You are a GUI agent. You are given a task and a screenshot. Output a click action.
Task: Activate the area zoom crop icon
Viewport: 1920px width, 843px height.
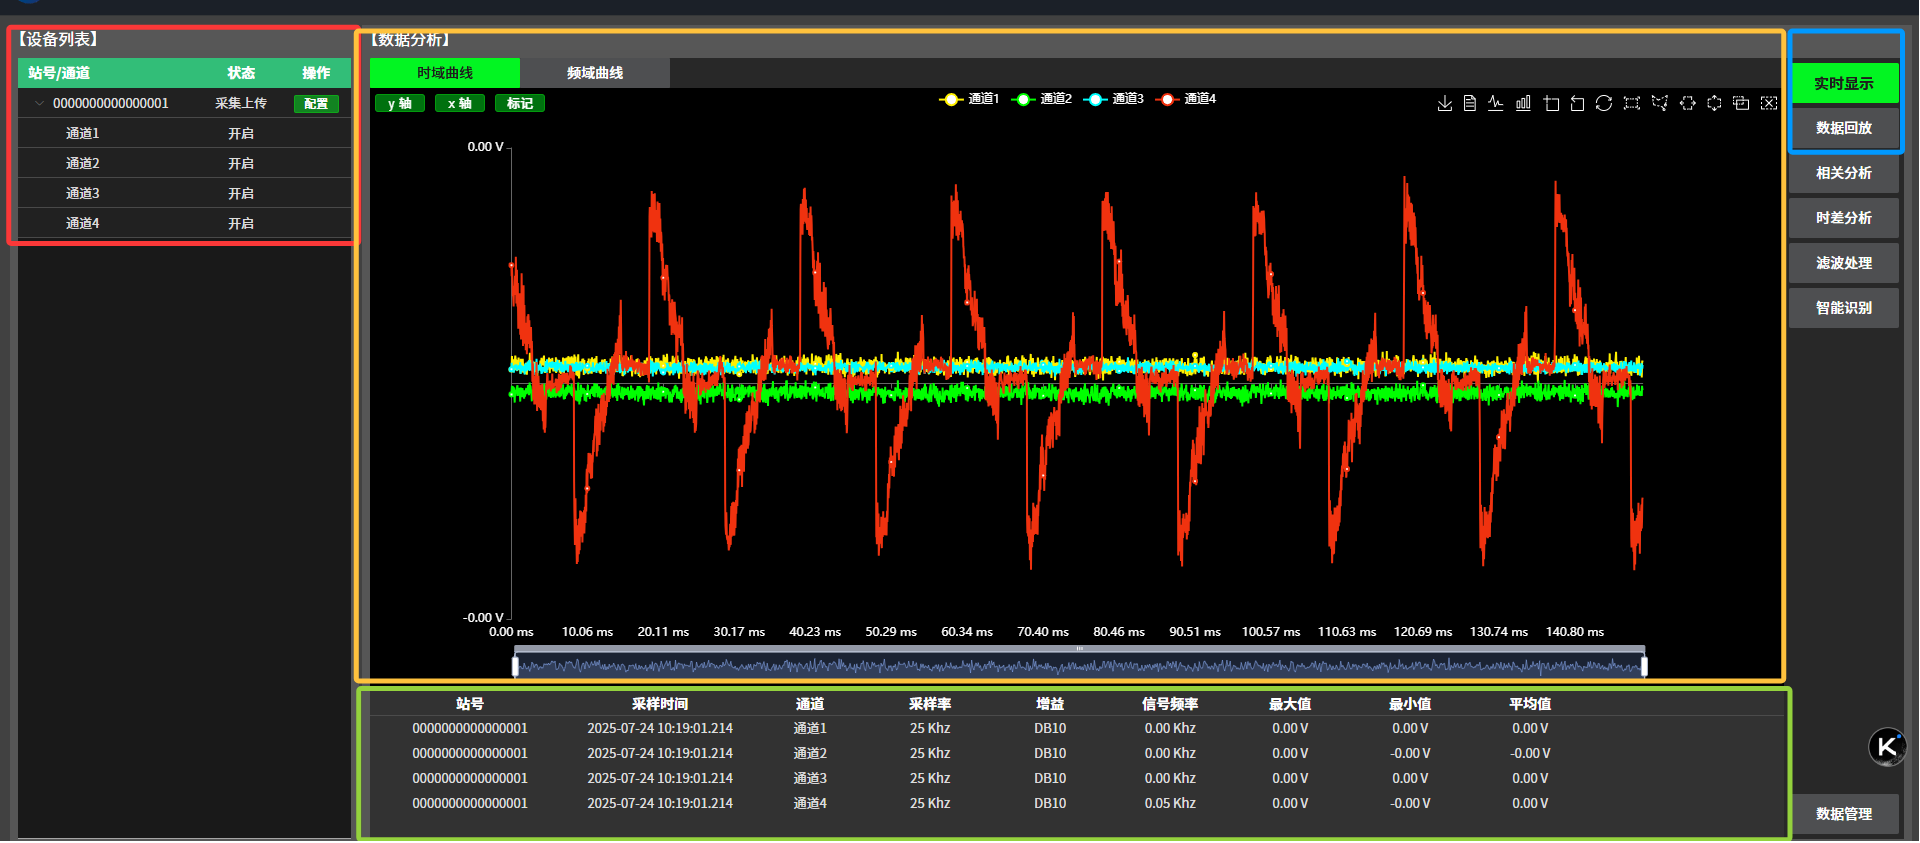click(x=1551, y=103)
